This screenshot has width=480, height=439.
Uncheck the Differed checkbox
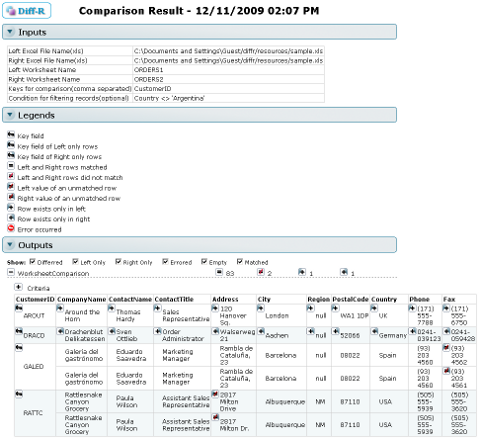tap(32, 262)
